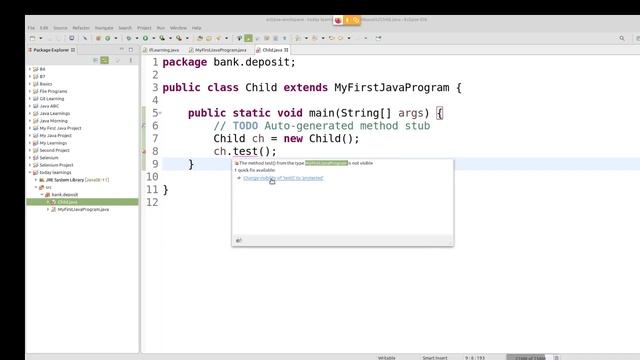Image resolution: width=640 pixels, height=360 pixels.
Task: Select the My Learnings project
Action: pos(53,143)
